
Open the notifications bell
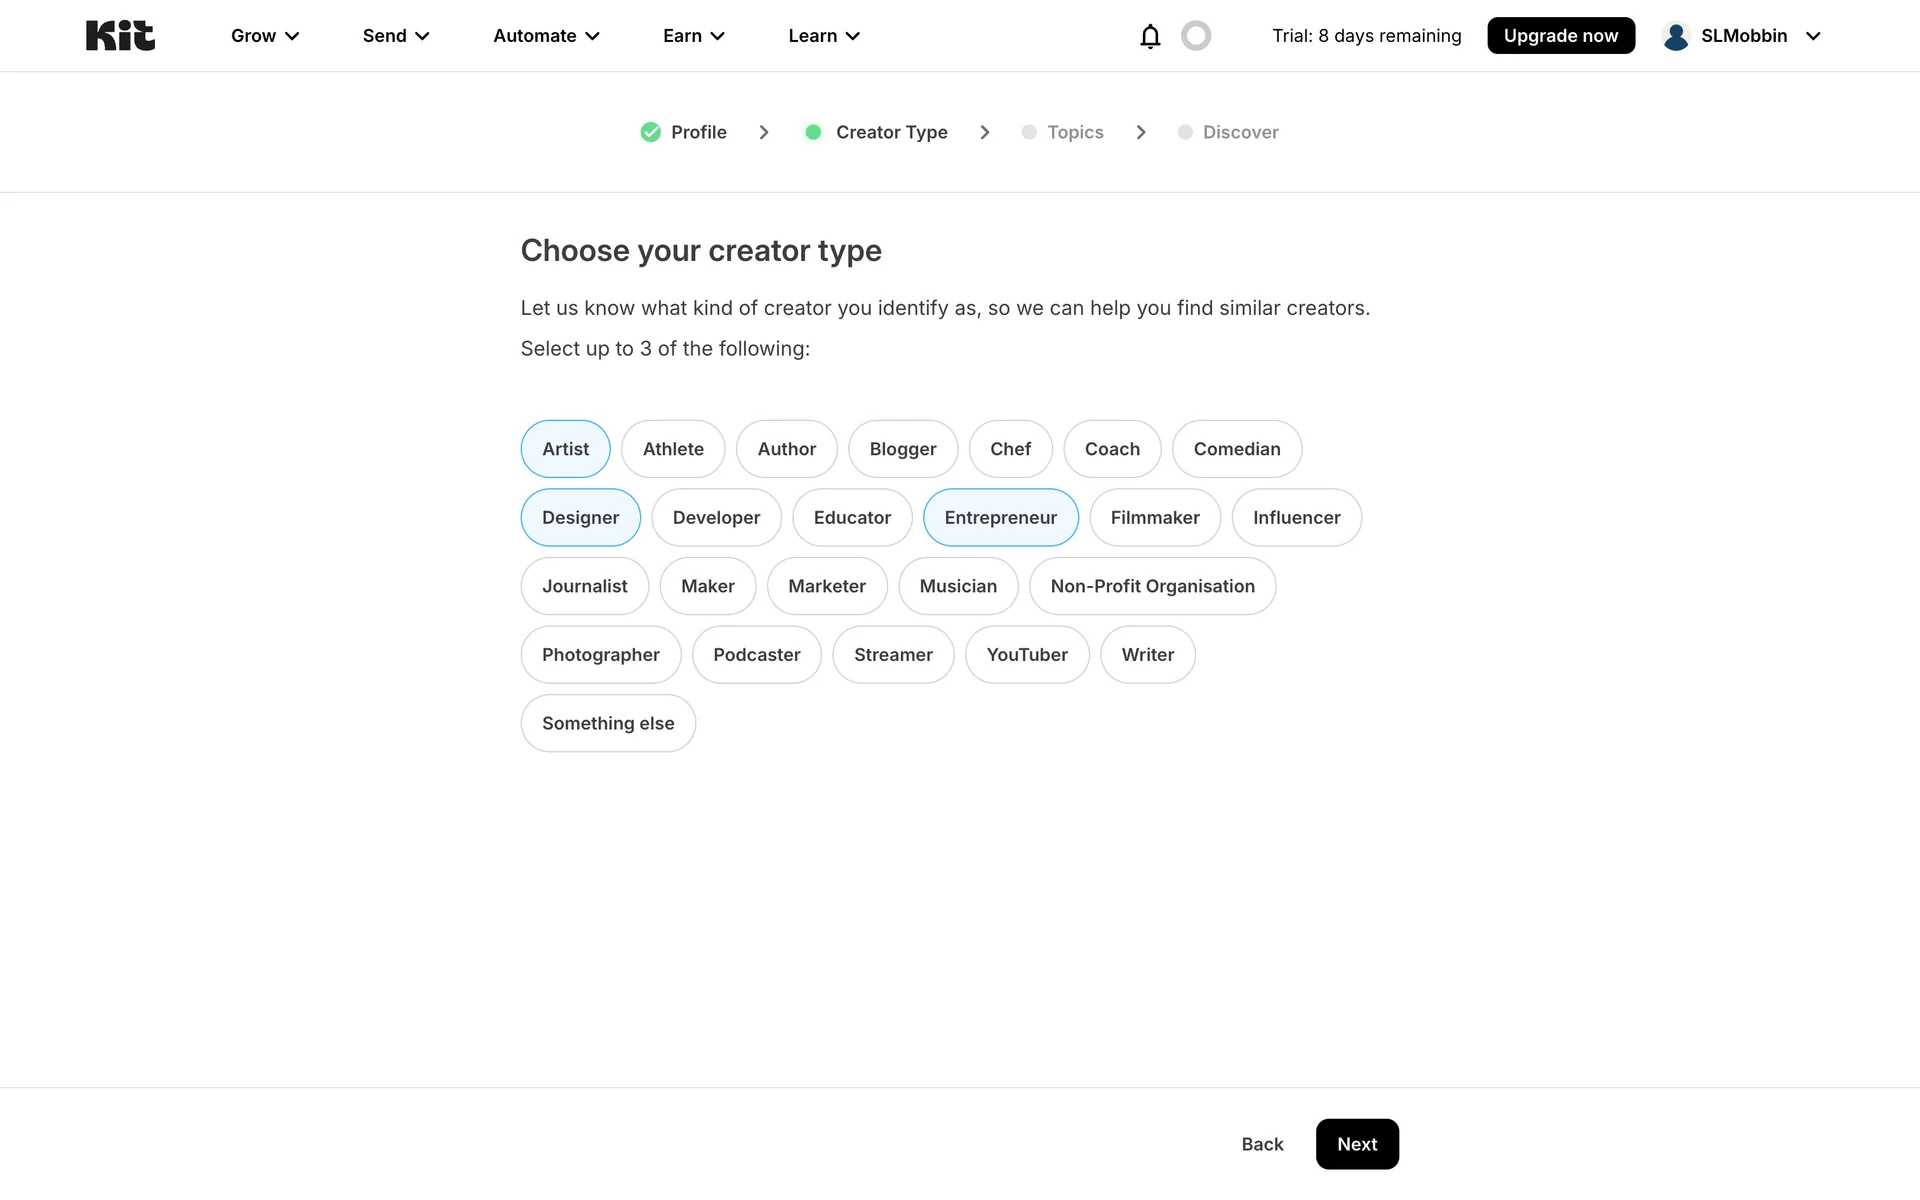tap(1150, 36)
